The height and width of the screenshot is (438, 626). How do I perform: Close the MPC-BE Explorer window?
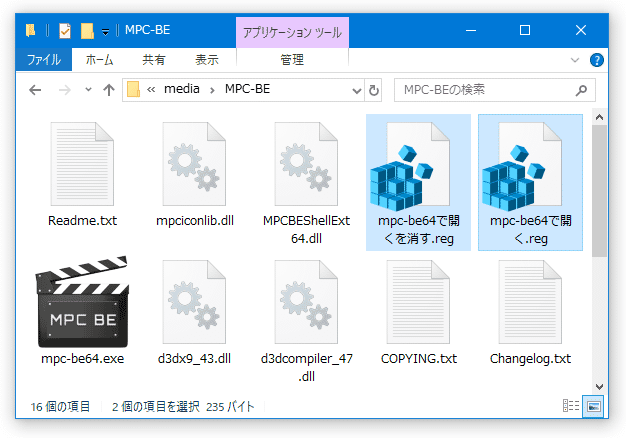[580, 30]
